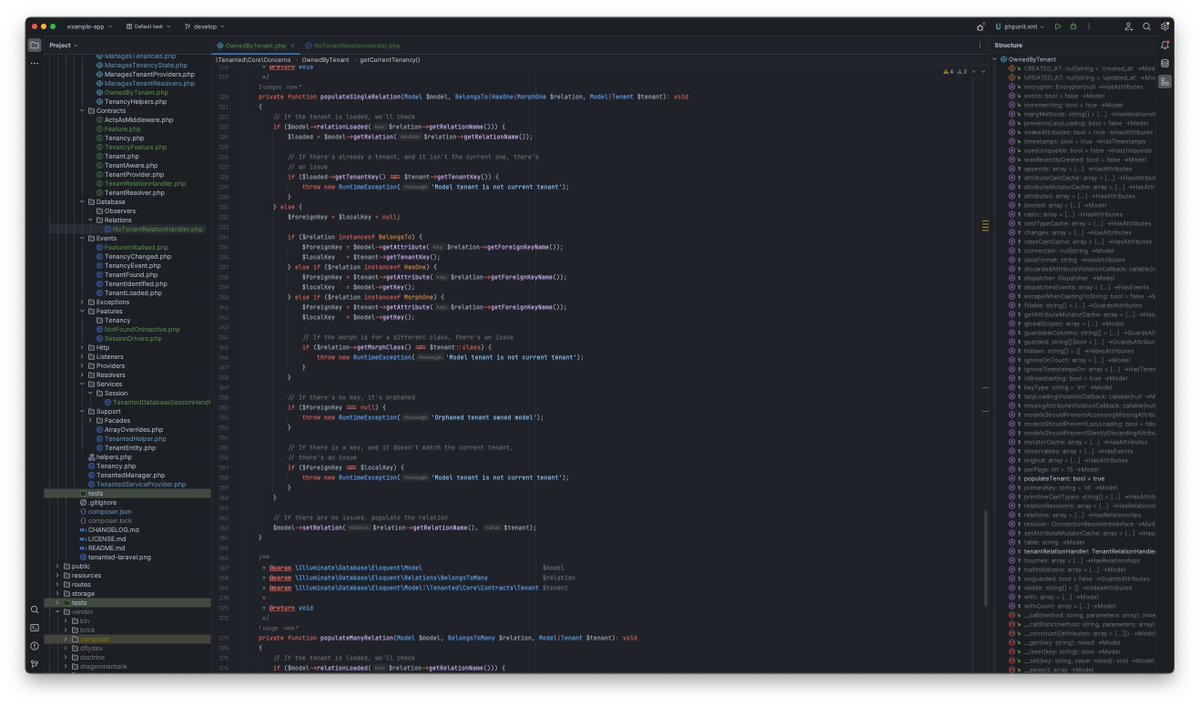The width and height of the screenshot is (1200, 707).
Task: Open the Terminal tool window
Action: (35, 627)
